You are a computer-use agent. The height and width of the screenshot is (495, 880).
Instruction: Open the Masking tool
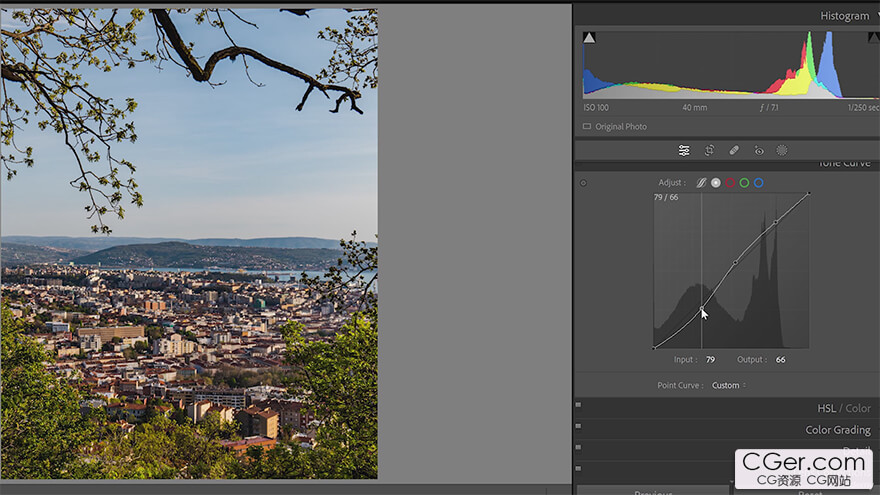point(782,150)
